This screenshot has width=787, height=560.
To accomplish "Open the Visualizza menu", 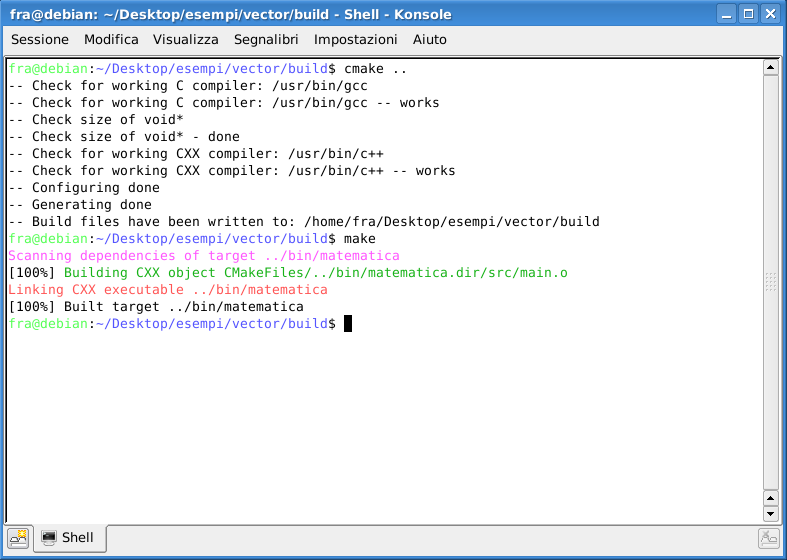I will click(185, 39).
